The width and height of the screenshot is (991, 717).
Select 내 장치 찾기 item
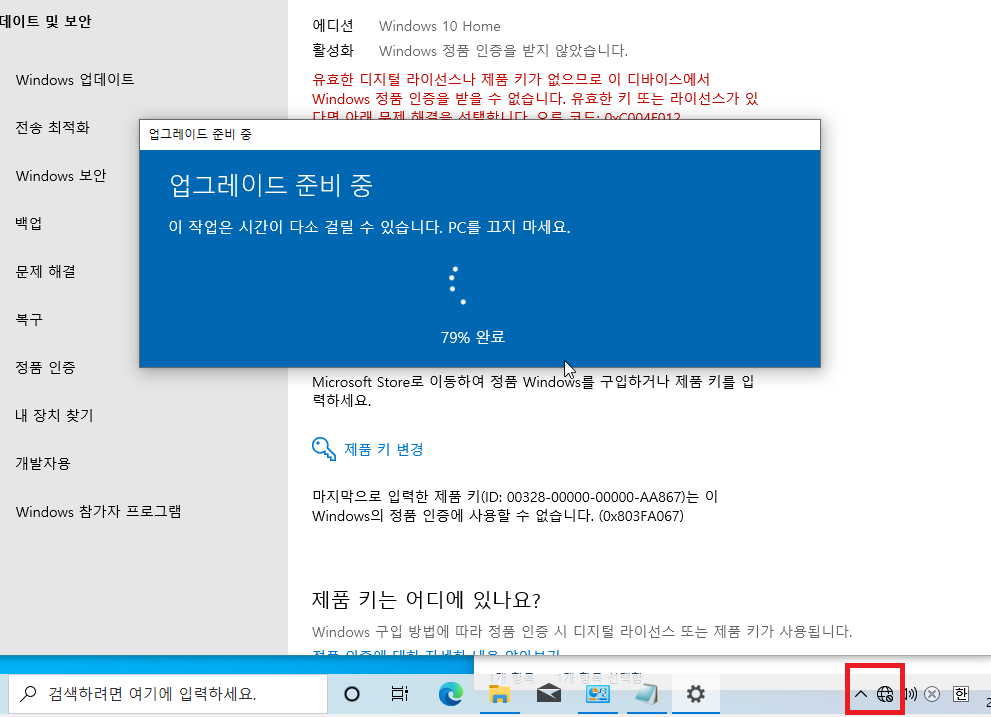pyautogui.click(x=54, y=415)
